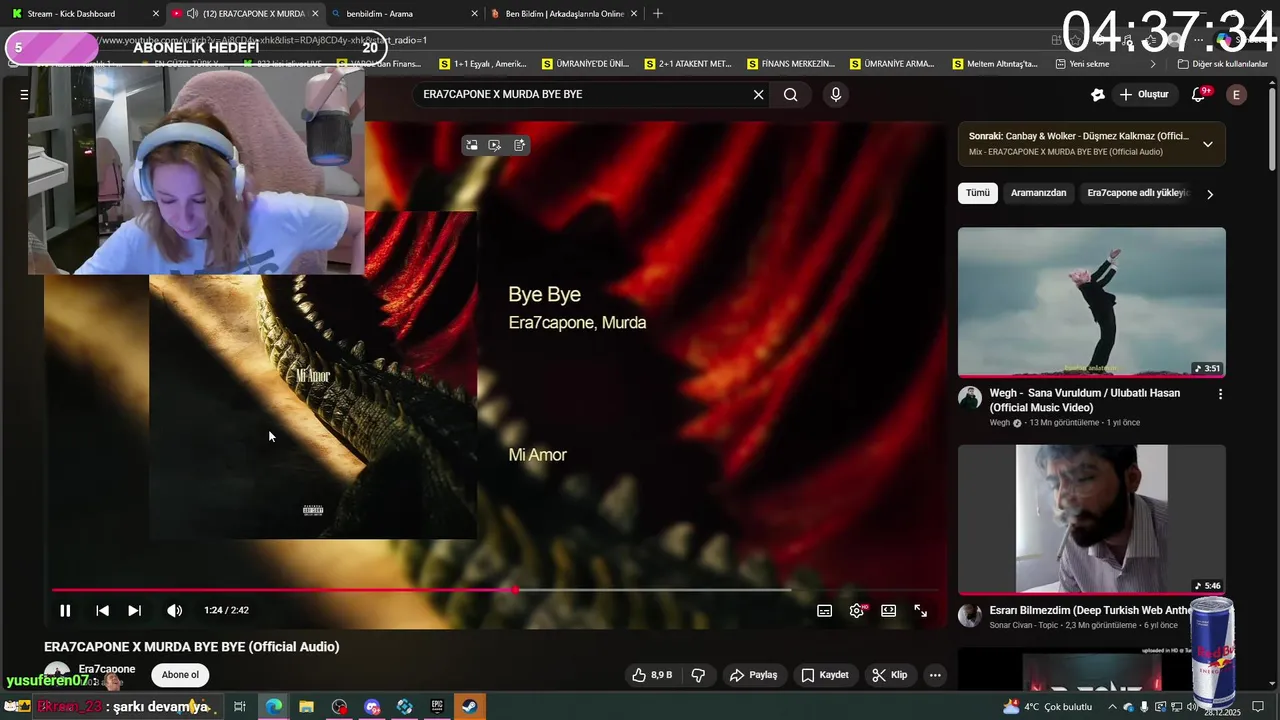The image size is (1280, 720).
Task: Open the account avatar labeled E
Action: pos(1236,95)
